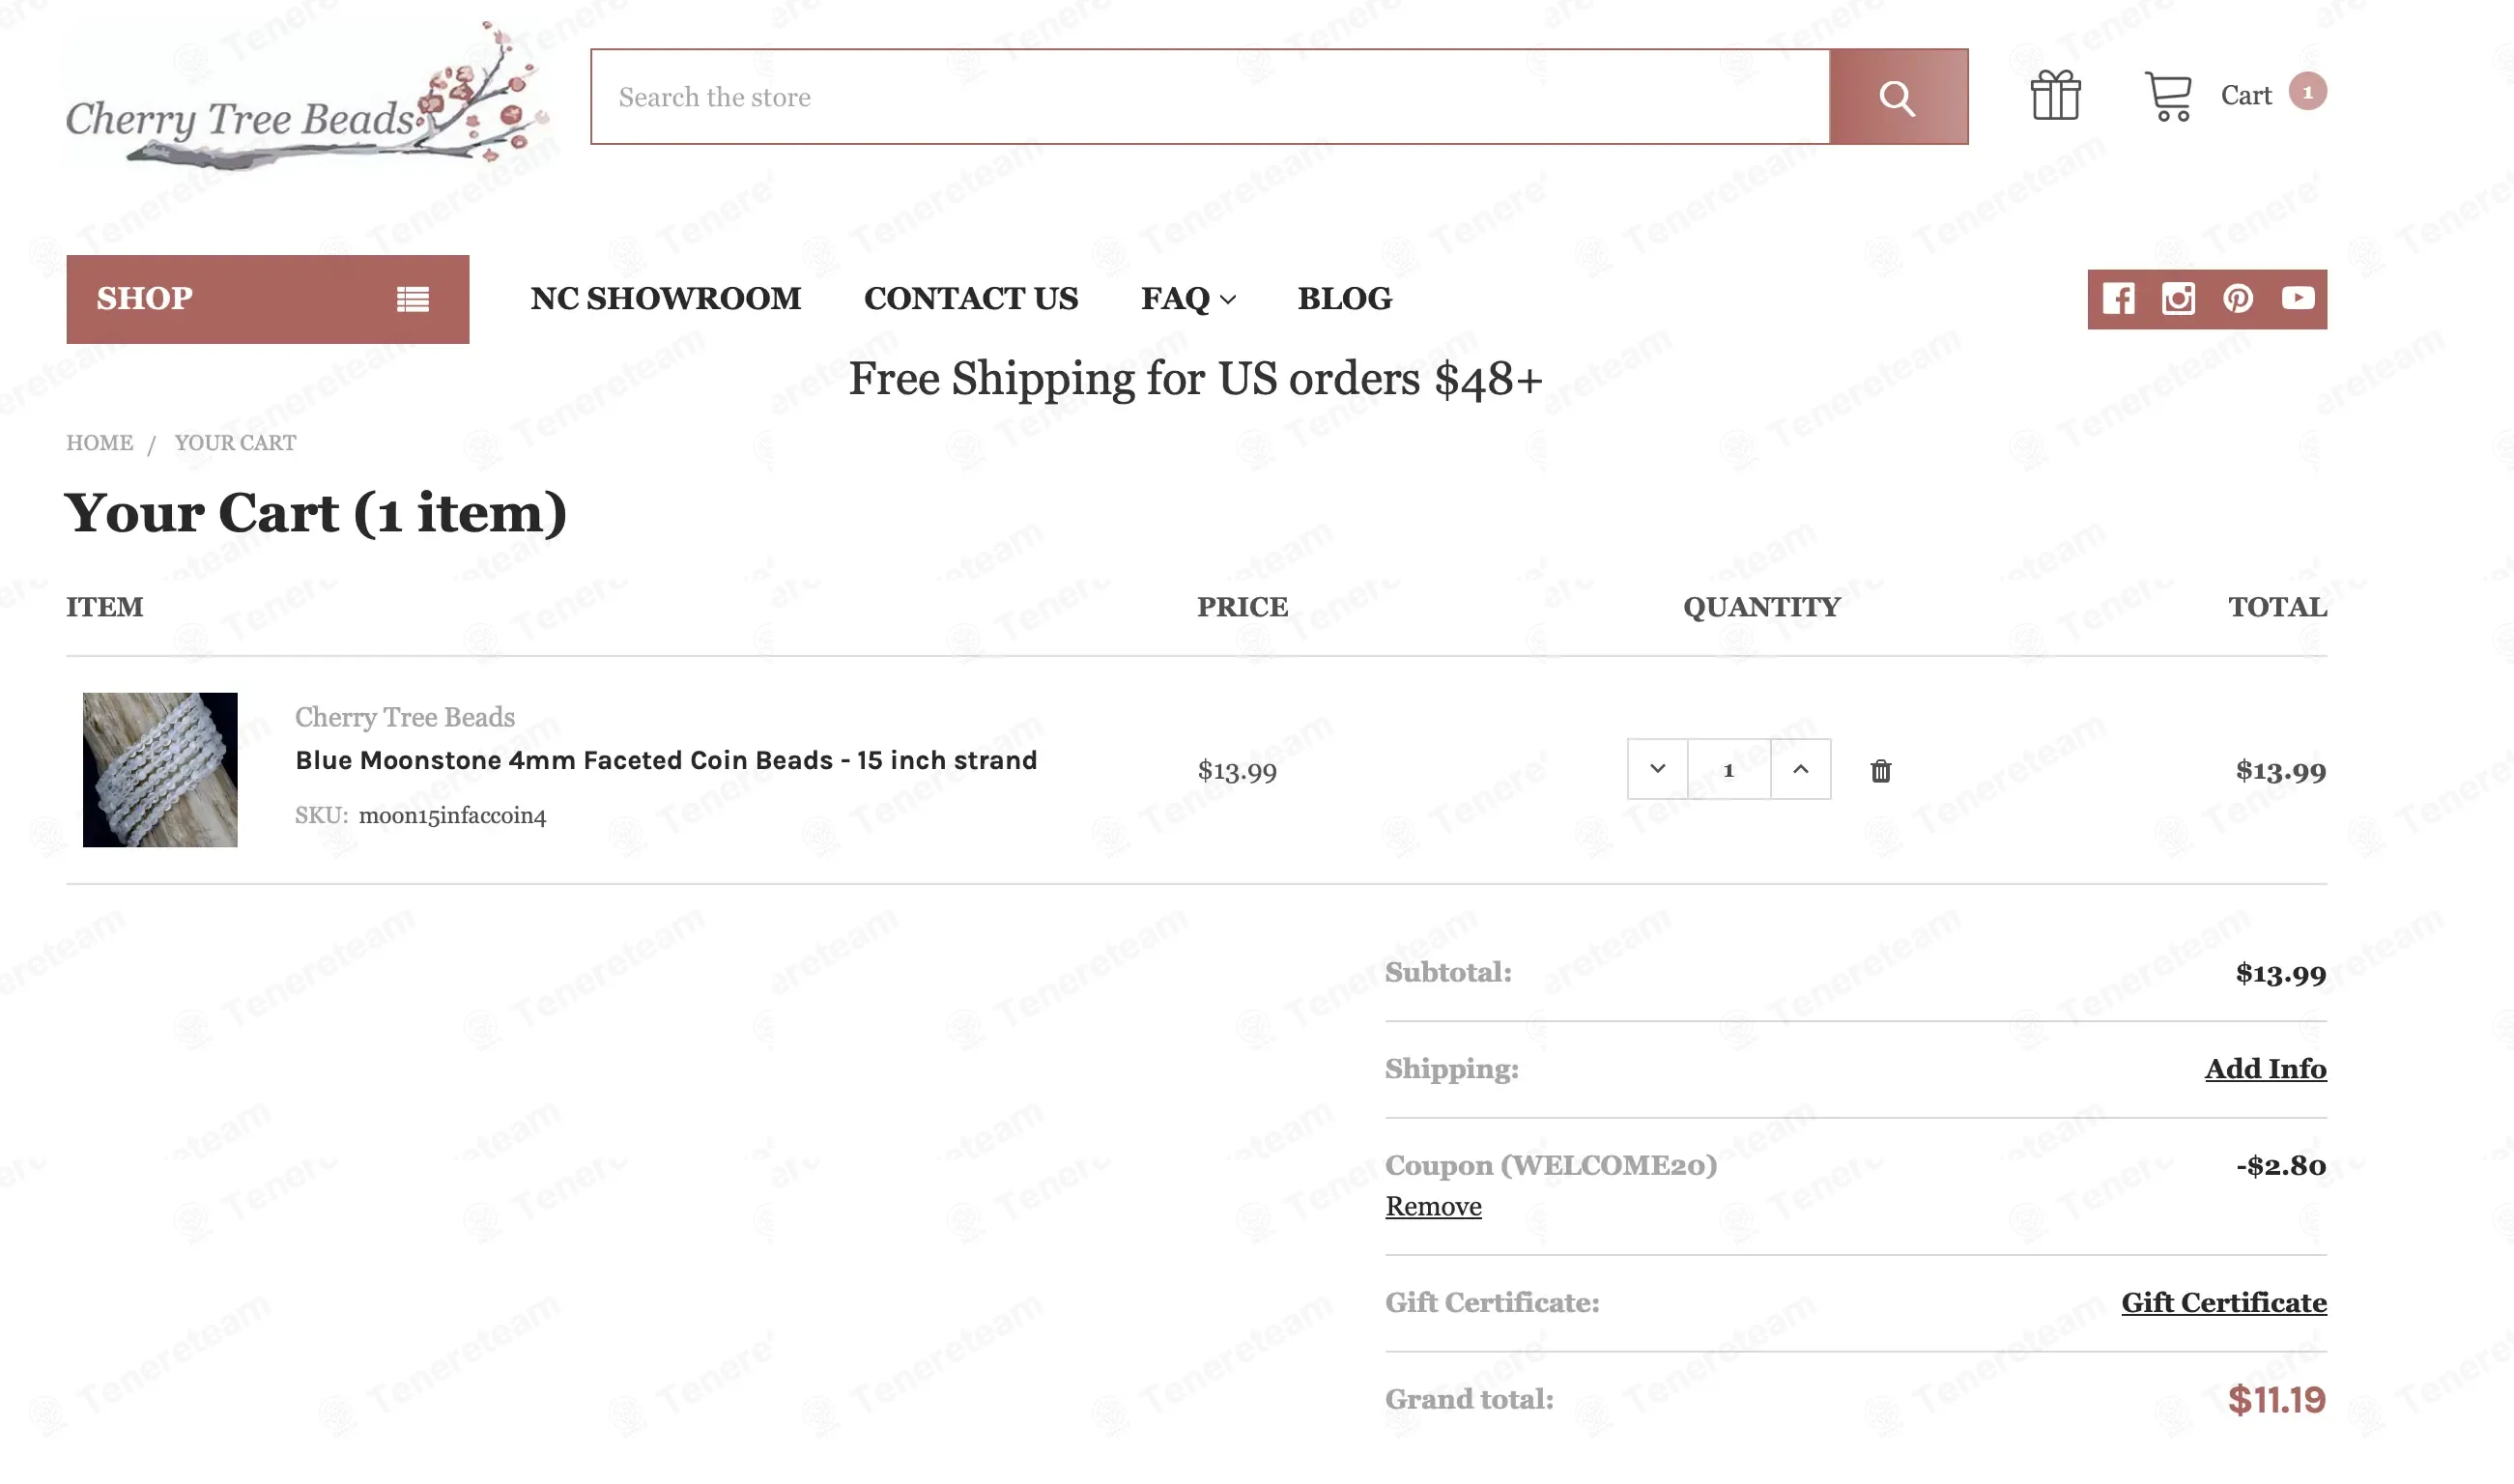
Task: Click the search magnifier button
Action: tap(1898, 97)
